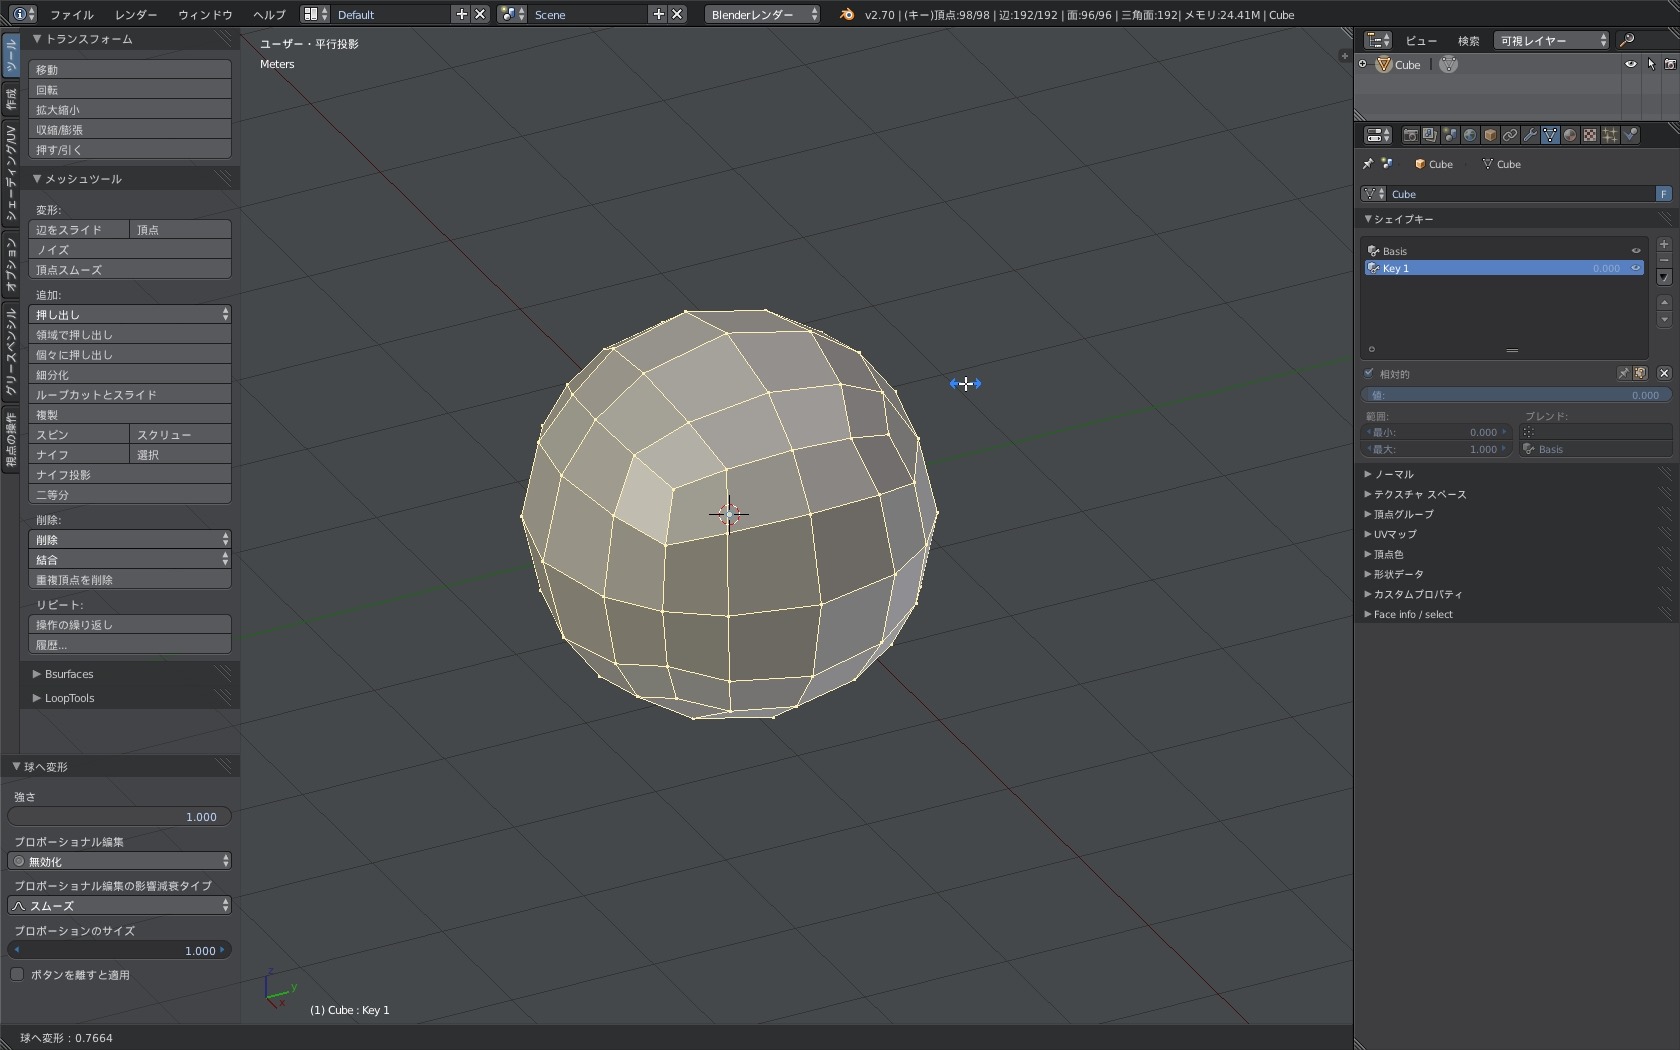Expand Cube tree node in outliner
The width and height of the screenshot is (1680, 1050).
pos(1363,64)
